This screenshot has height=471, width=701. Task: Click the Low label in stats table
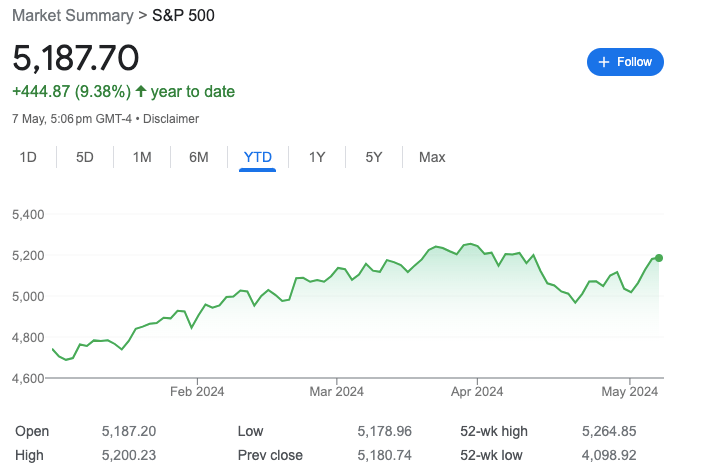pos(250,431)
